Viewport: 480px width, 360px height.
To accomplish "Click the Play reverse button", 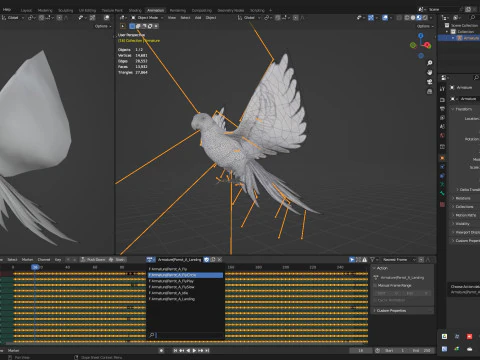I will click(188, 350).
